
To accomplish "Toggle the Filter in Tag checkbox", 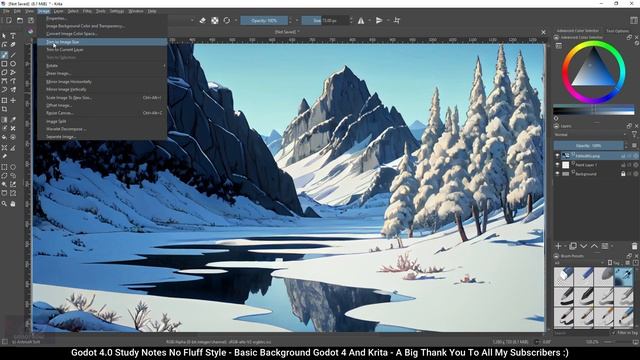I will tap(613, 333).
